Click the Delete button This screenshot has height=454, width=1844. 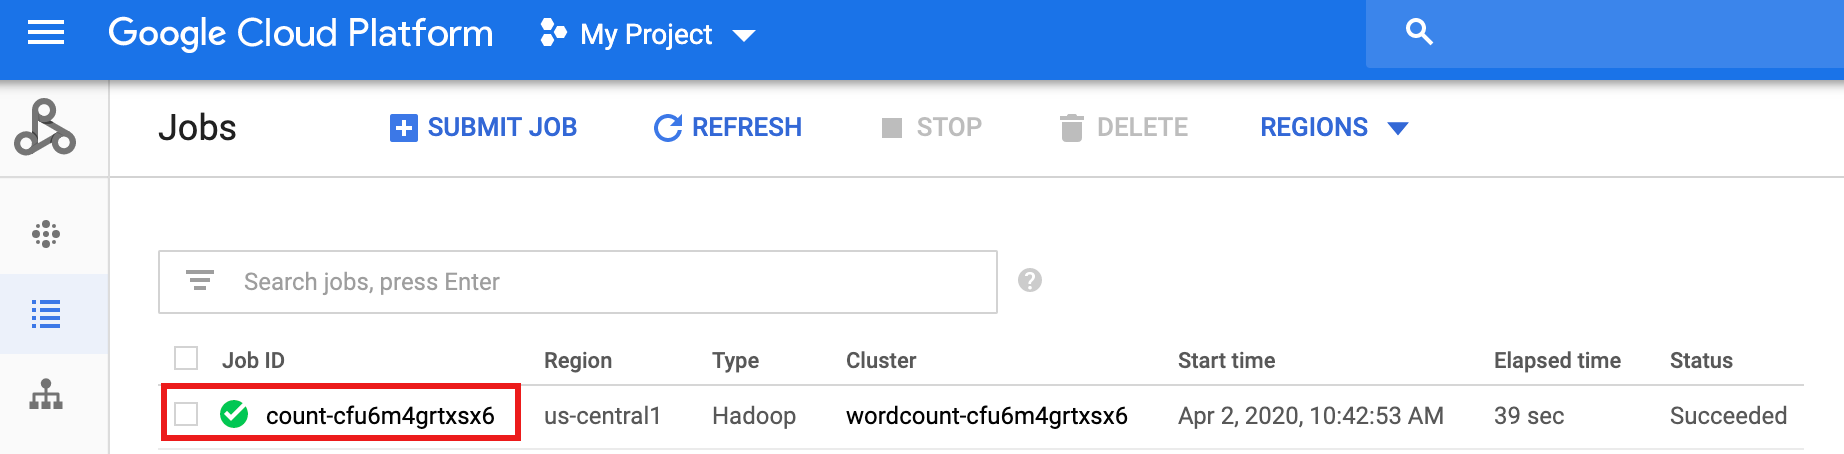click(x=1124, y=128)
